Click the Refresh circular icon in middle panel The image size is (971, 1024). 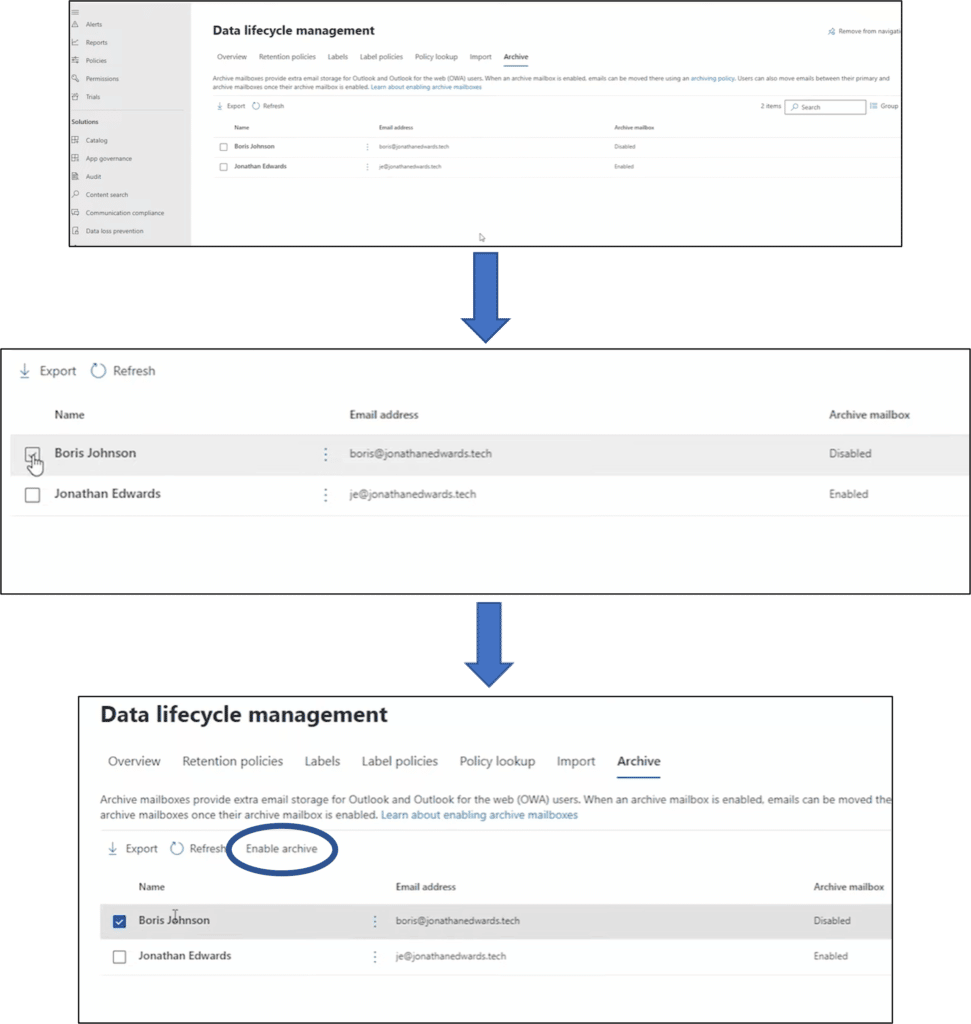coord(98,371)
